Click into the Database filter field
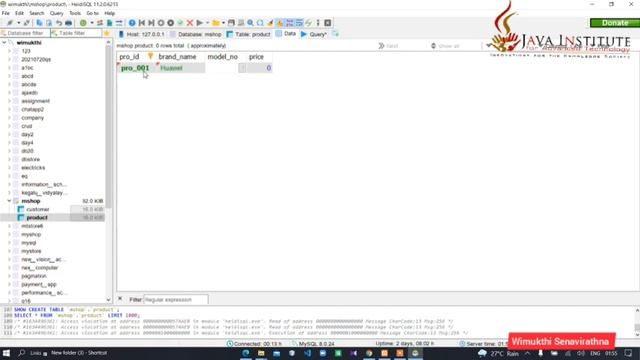This screenshot has width=640, height=360. pyautogui.click(x=25, y=33)
